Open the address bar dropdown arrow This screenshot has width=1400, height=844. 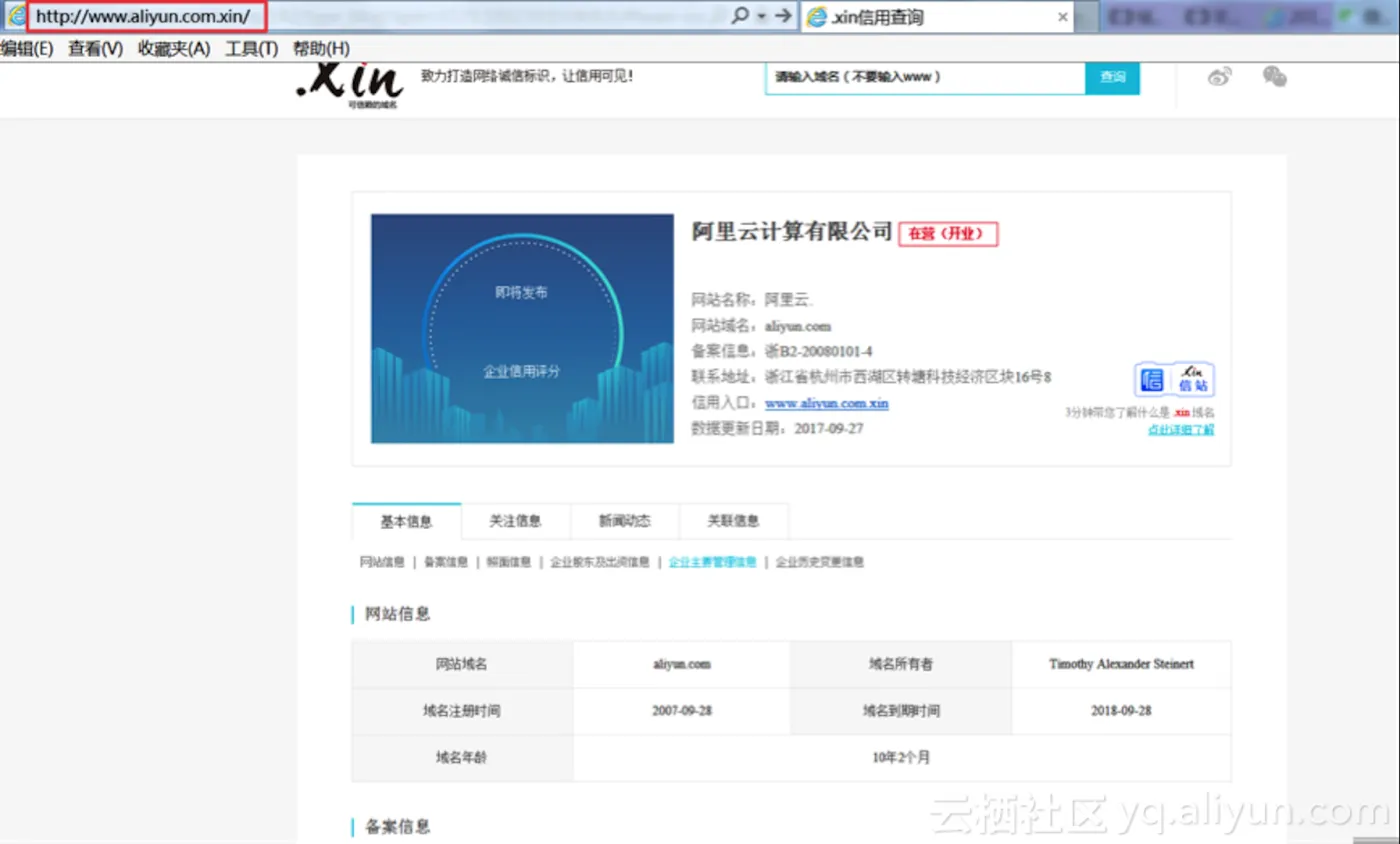point(762,17)
